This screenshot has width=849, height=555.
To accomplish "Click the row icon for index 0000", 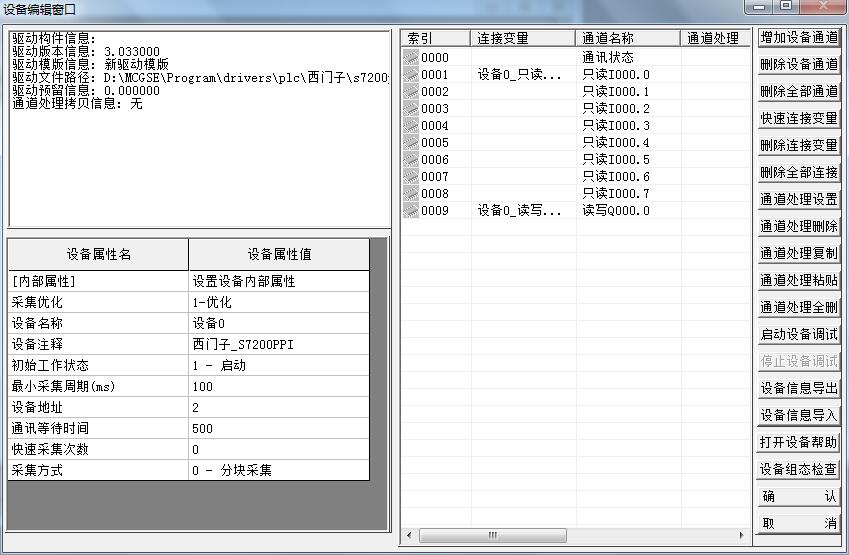I will pos(411,58).
